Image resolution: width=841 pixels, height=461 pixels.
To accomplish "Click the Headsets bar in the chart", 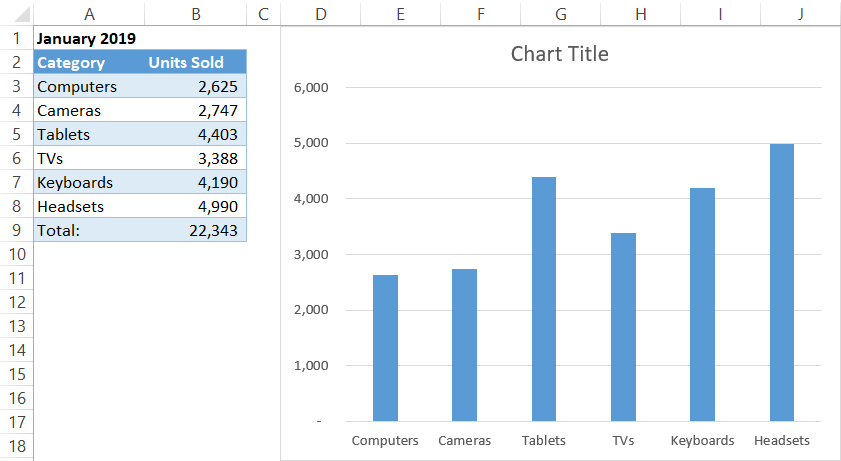I will (782, 282).
